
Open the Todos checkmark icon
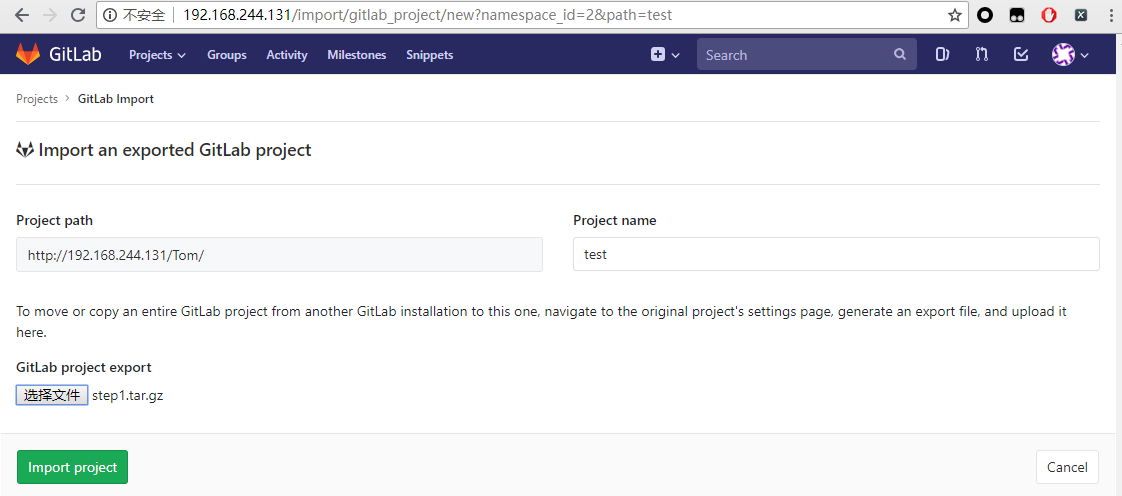click(x=1021, y=54)
